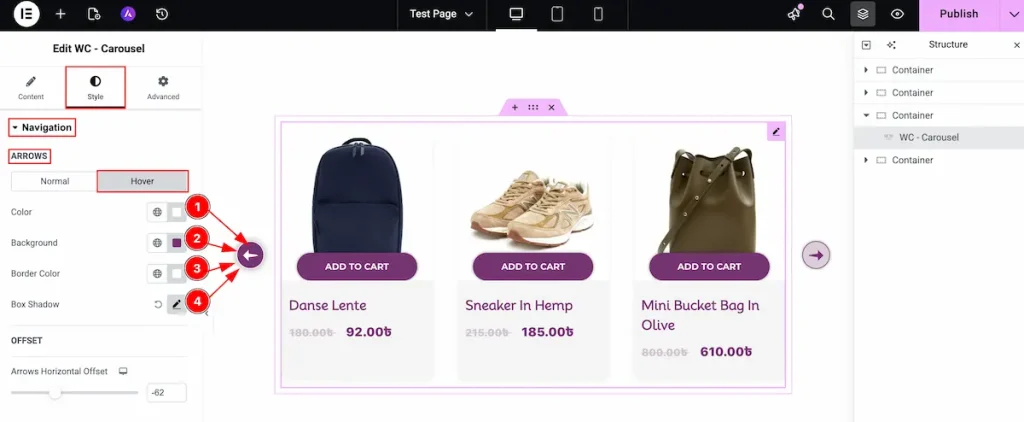Open the search finder icon

828,14
